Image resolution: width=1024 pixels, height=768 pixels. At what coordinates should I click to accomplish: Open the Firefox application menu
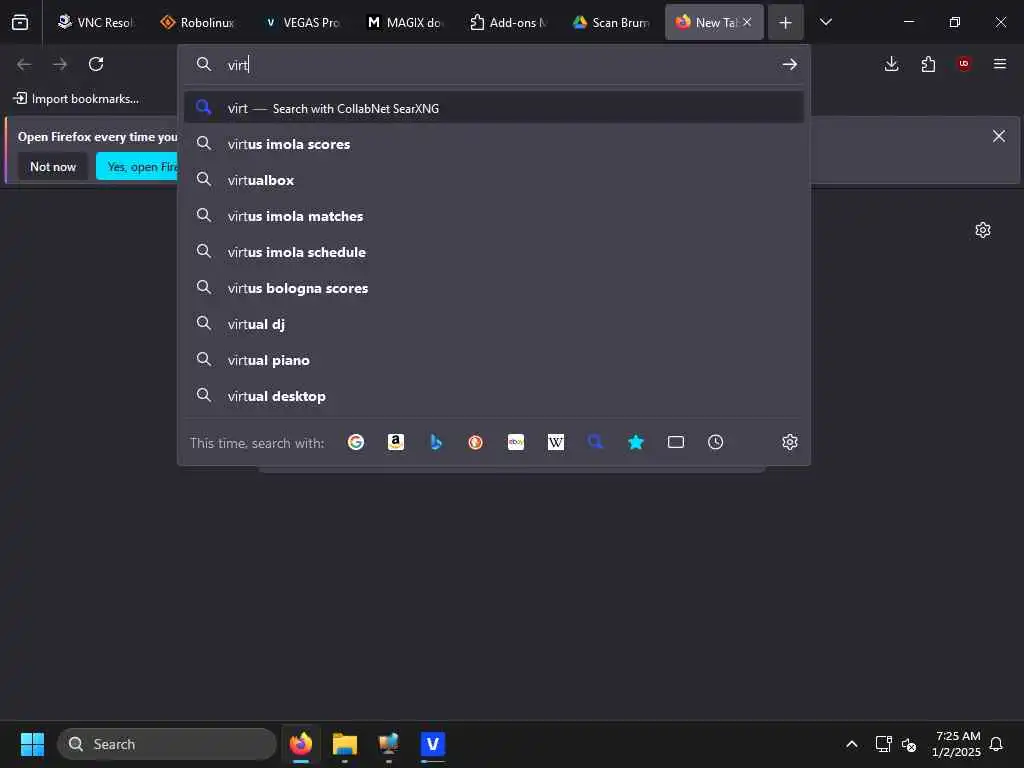point(1000,64)
